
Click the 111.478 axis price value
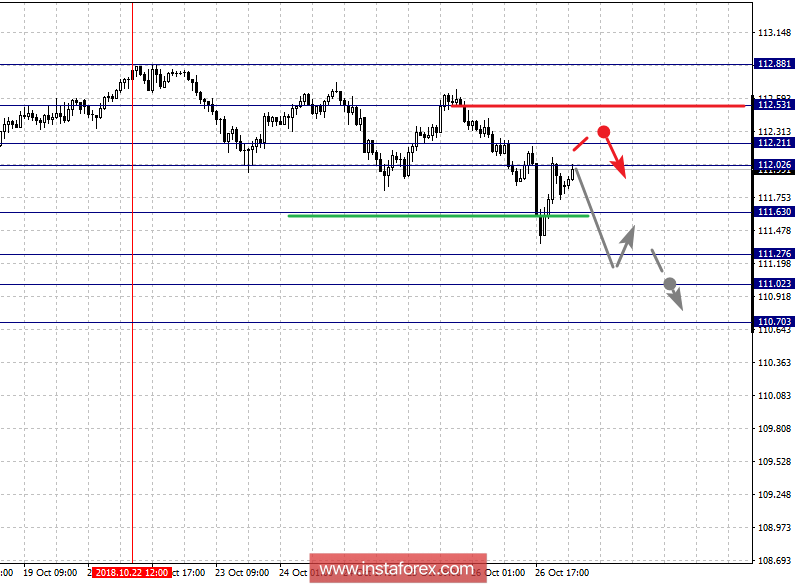click(774, 231)
